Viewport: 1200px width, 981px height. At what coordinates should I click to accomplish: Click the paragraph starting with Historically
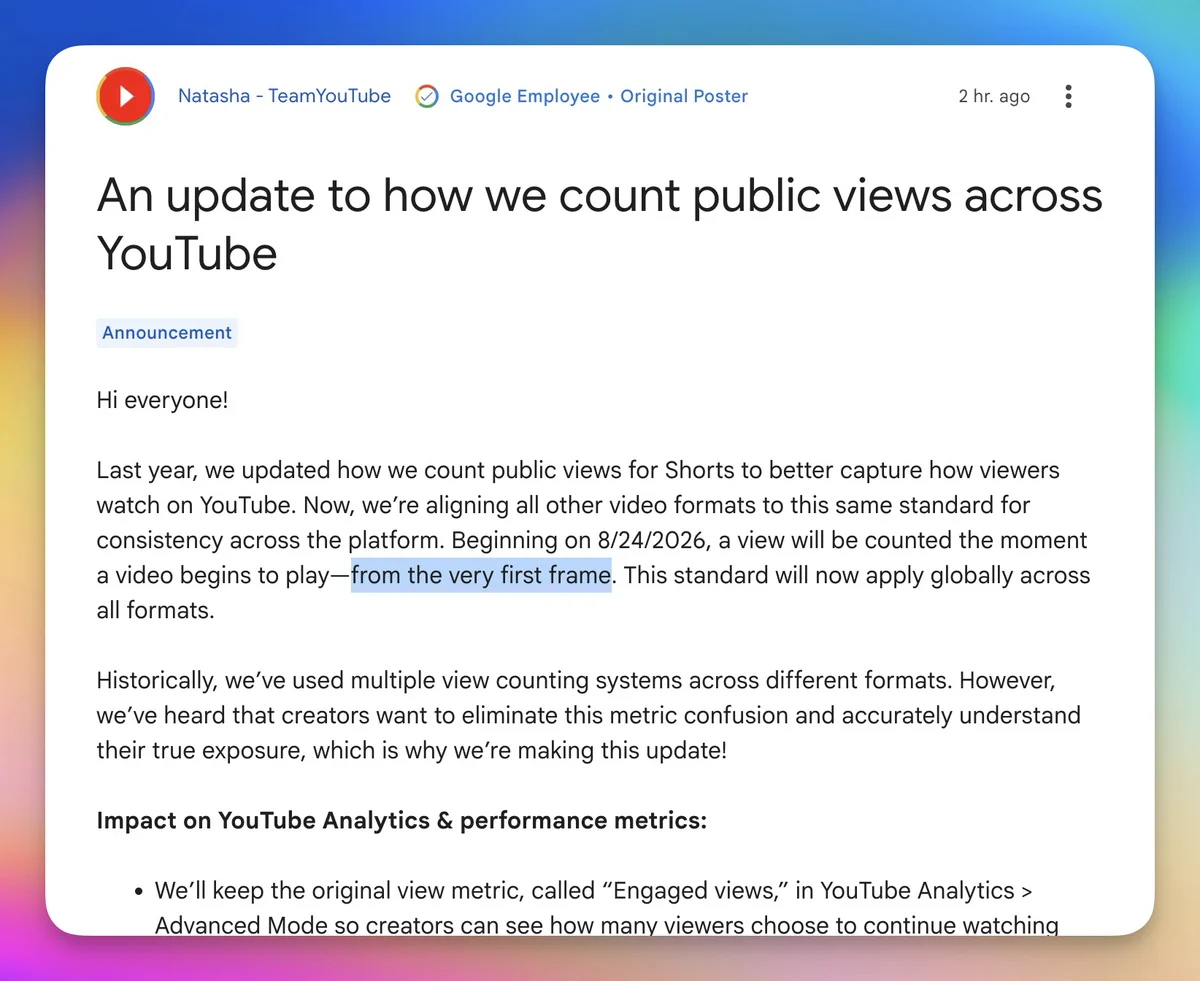[589, 715]
